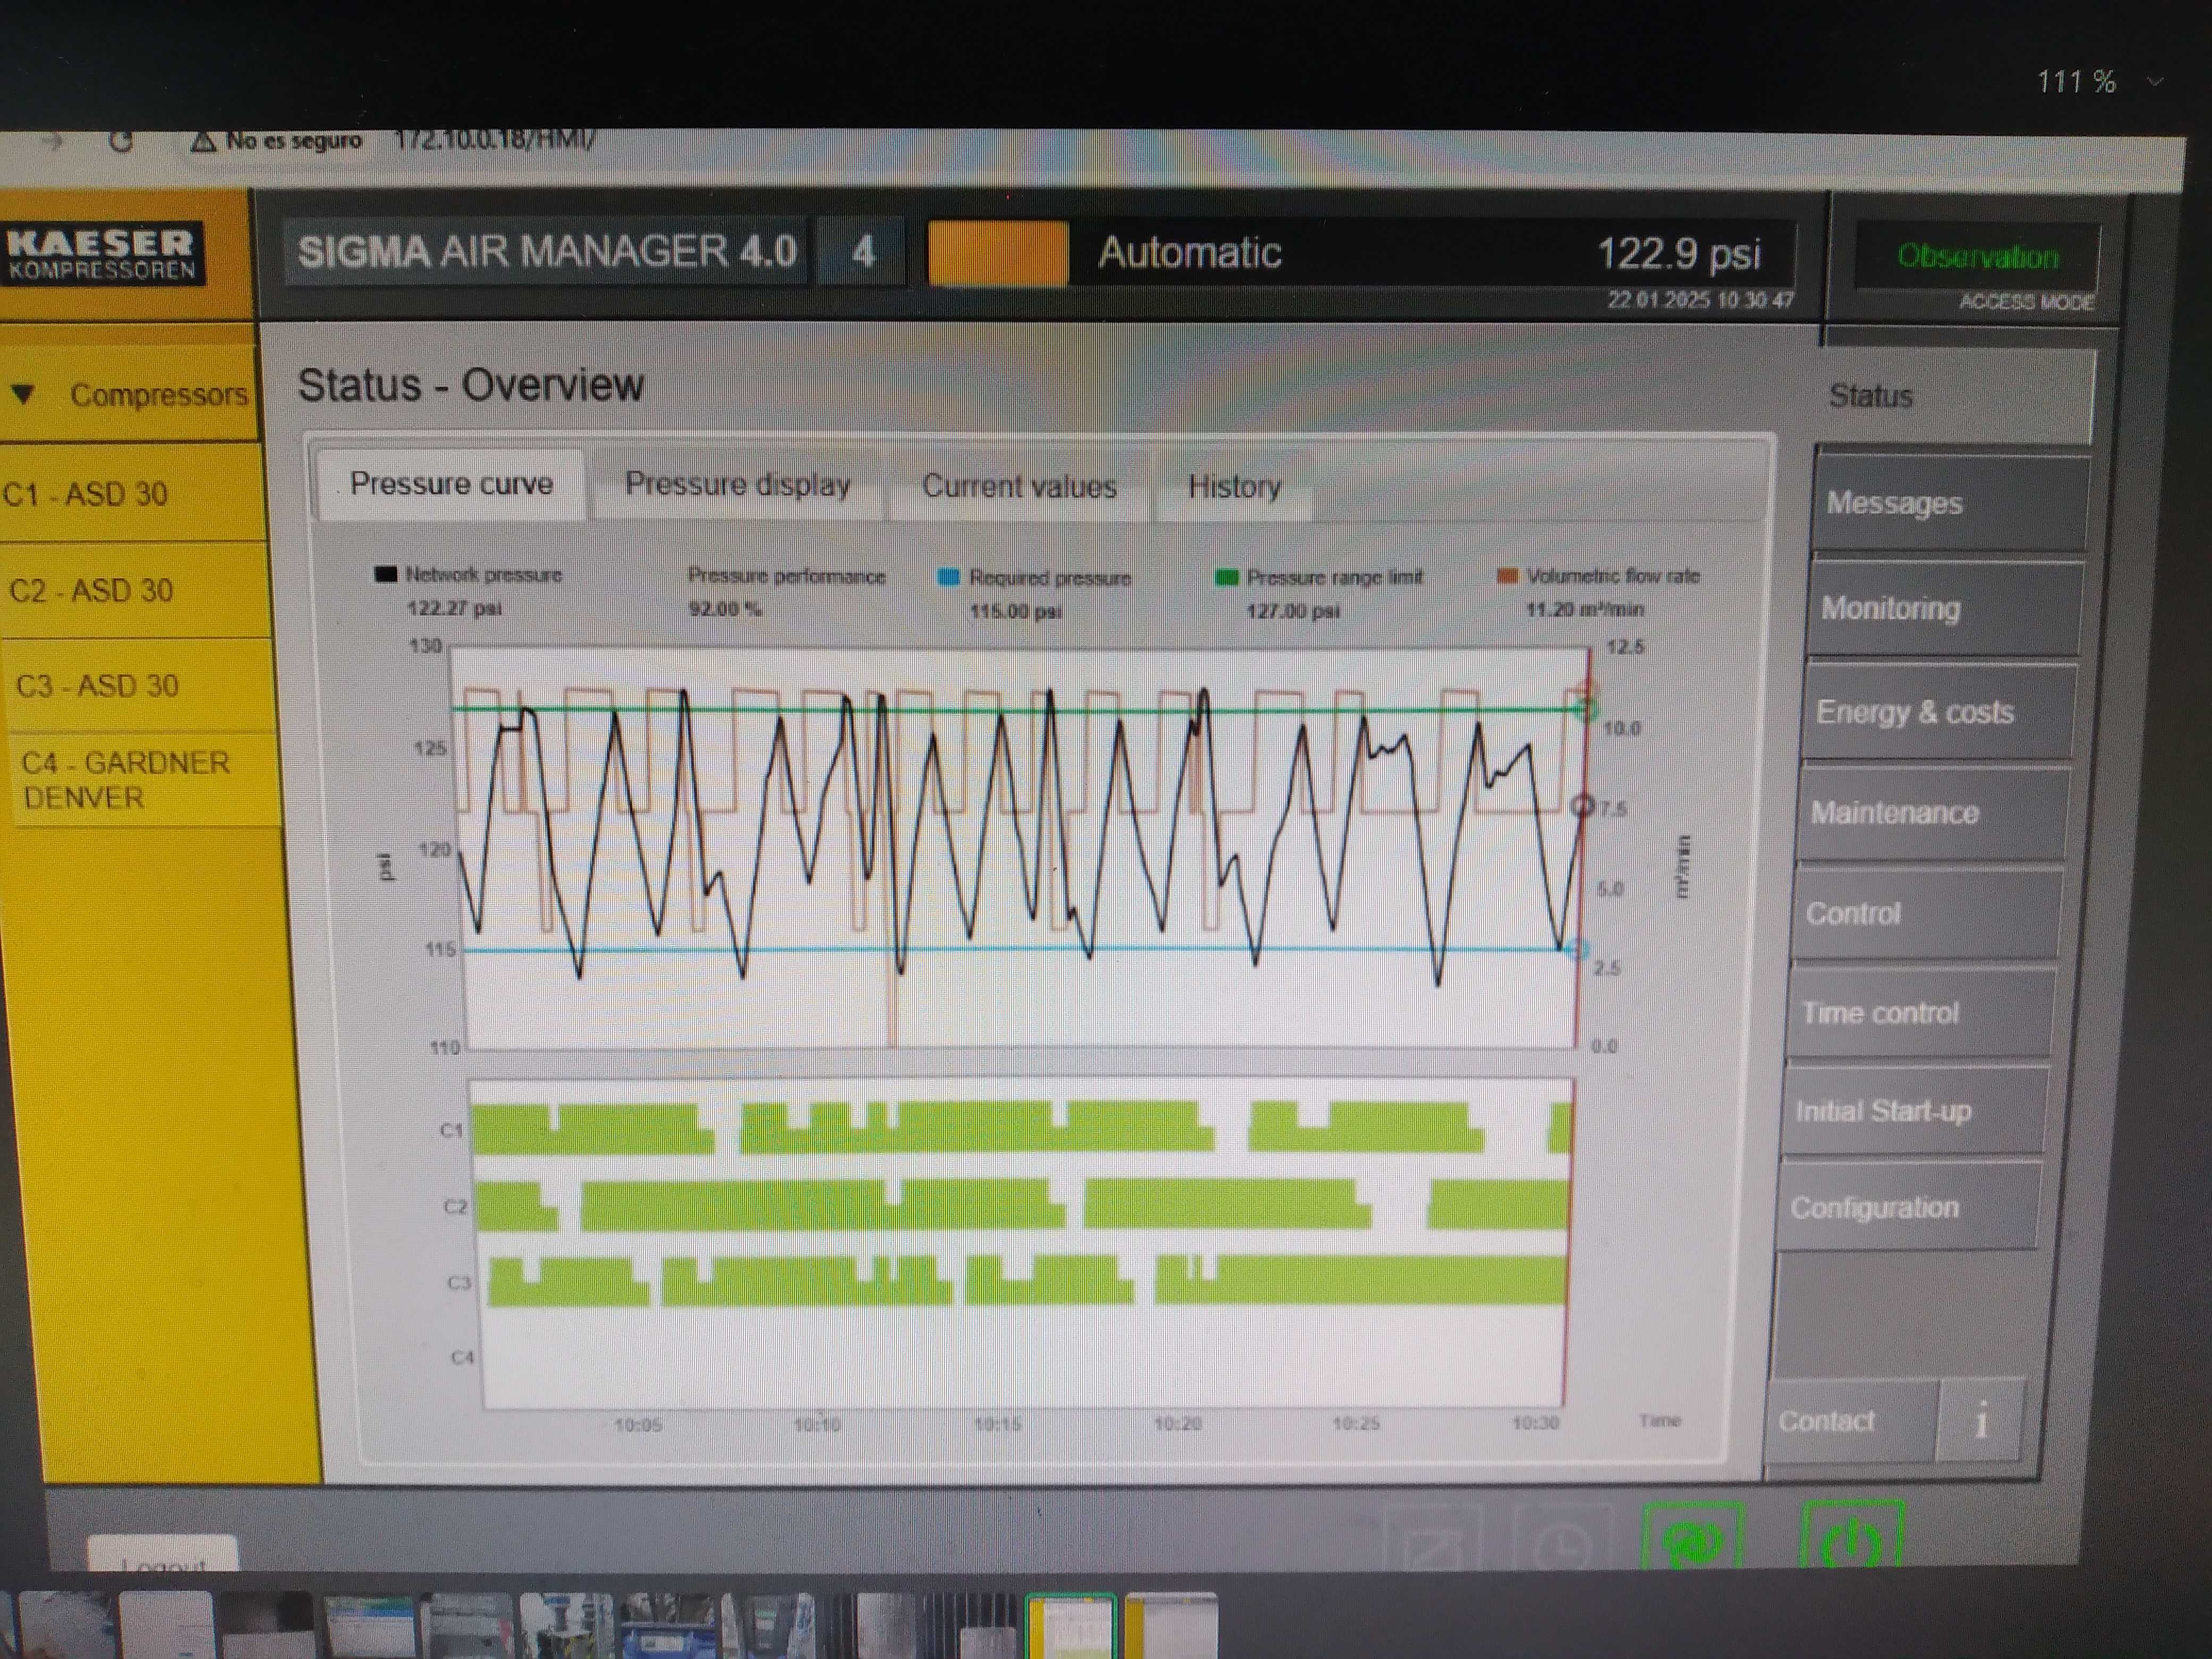Select the green-bordered thumbnail in photo filmstrip
This screenshot has width=2212, height=1659.
[1071, 1626]
